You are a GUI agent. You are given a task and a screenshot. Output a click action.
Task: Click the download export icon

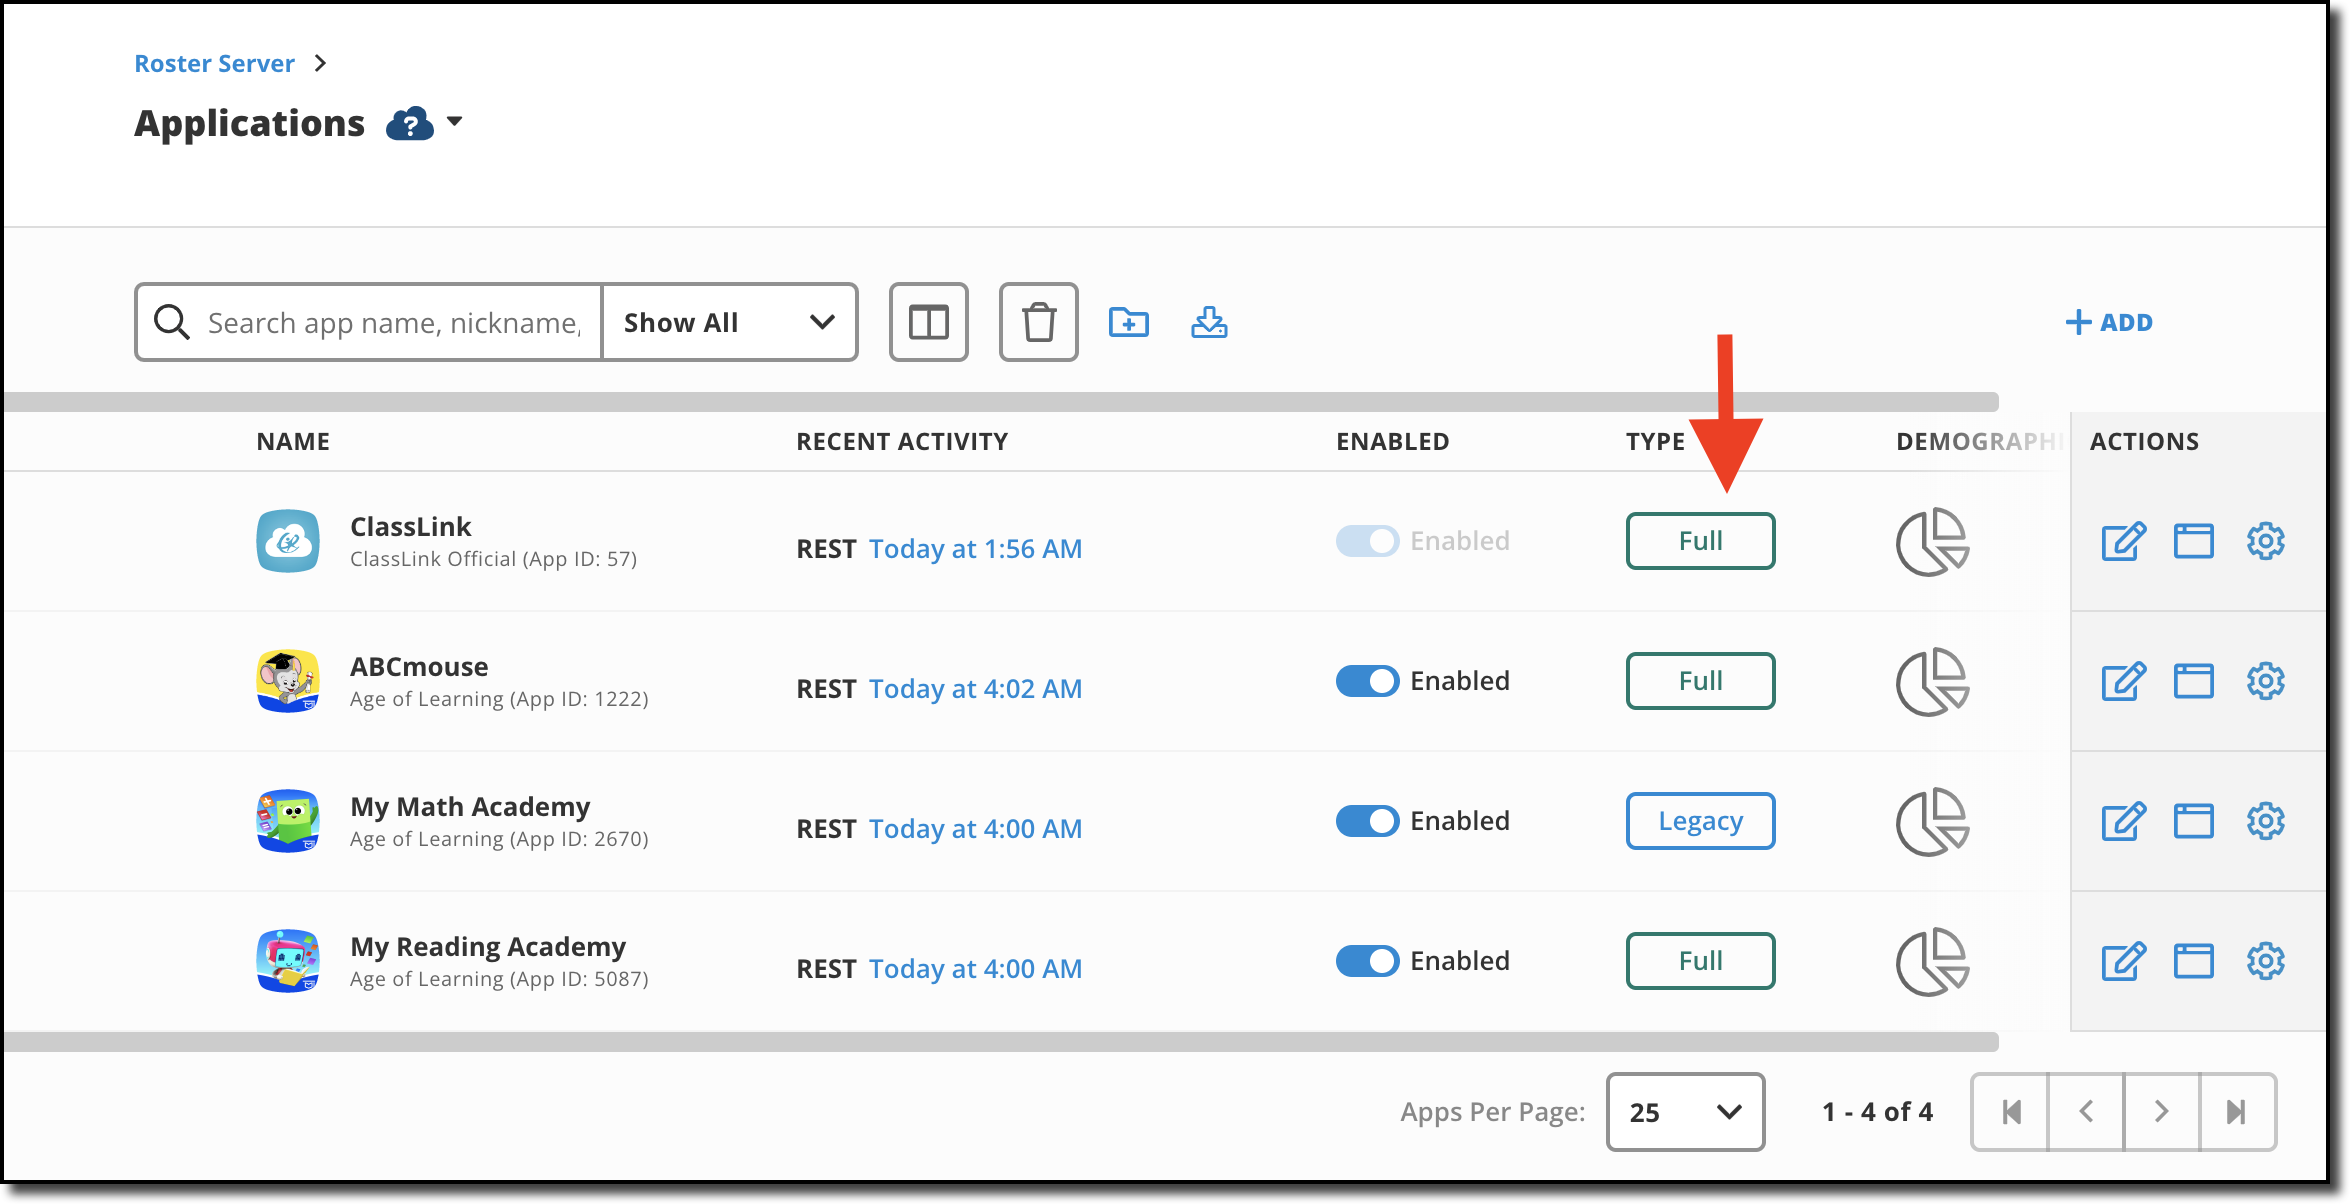click(x=1209, y=322)
